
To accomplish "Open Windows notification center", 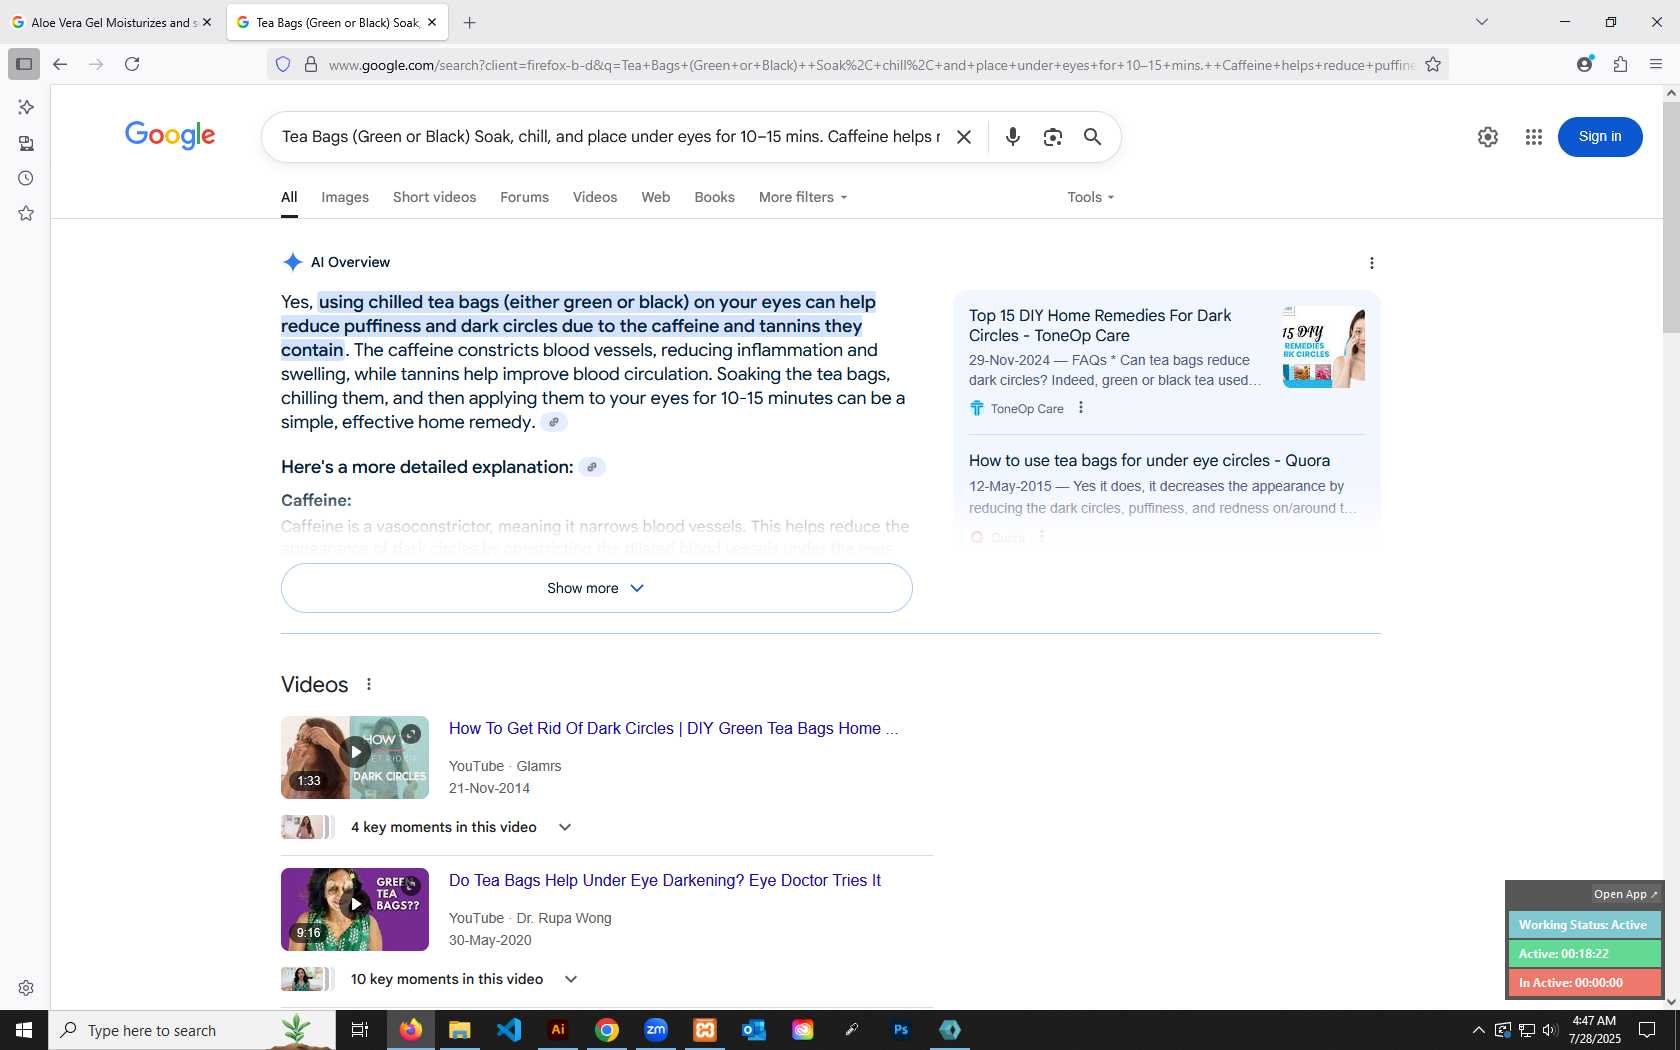I will tap(1647, 1030).
